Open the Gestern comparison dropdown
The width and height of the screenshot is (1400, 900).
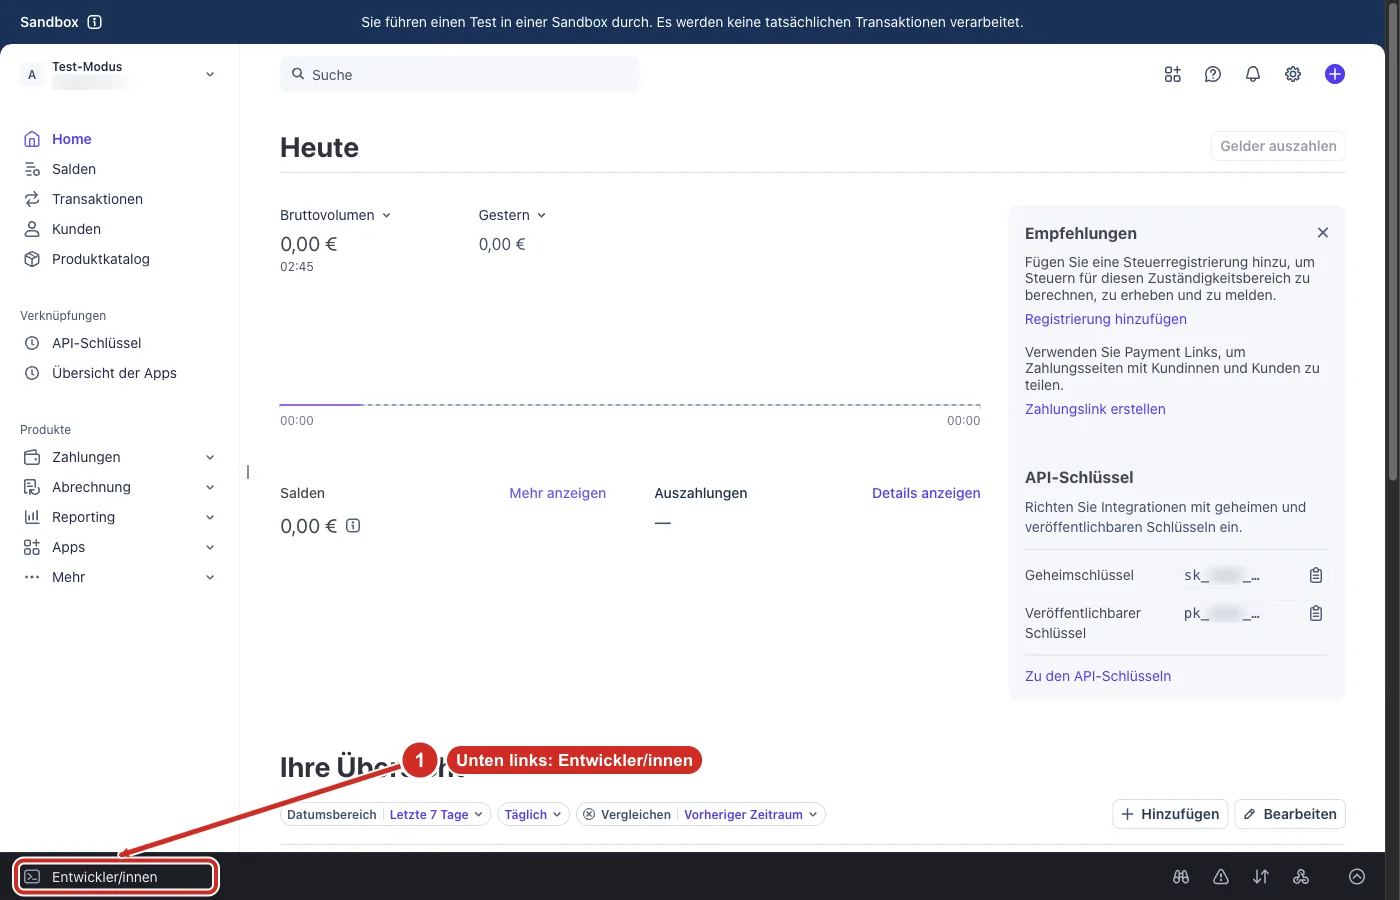tap(513, 215)
